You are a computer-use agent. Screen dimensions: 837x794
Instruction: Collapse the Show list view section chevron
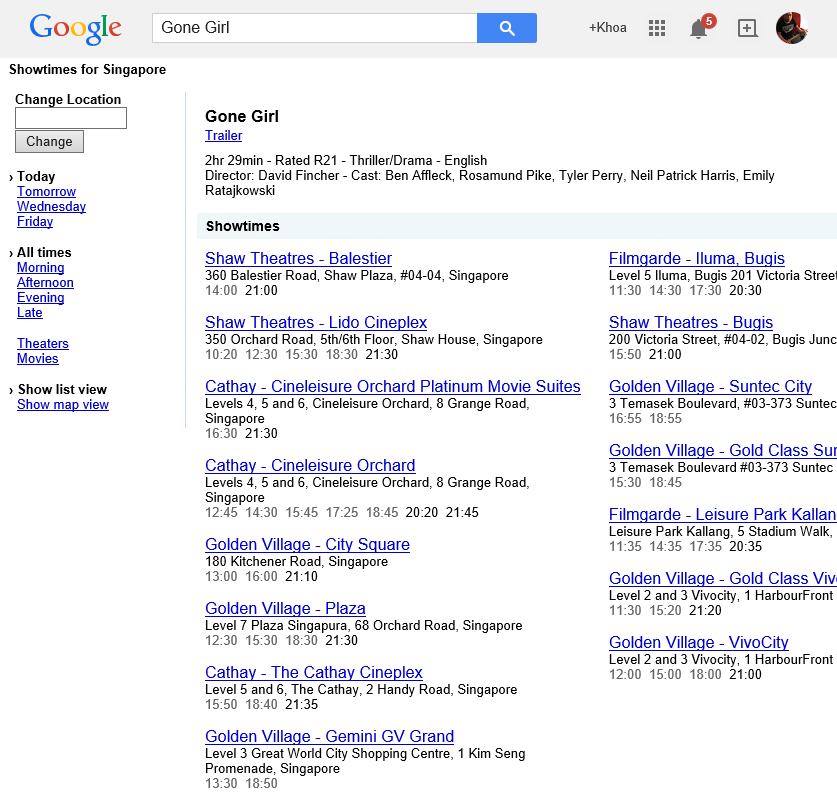coord(11,389)
